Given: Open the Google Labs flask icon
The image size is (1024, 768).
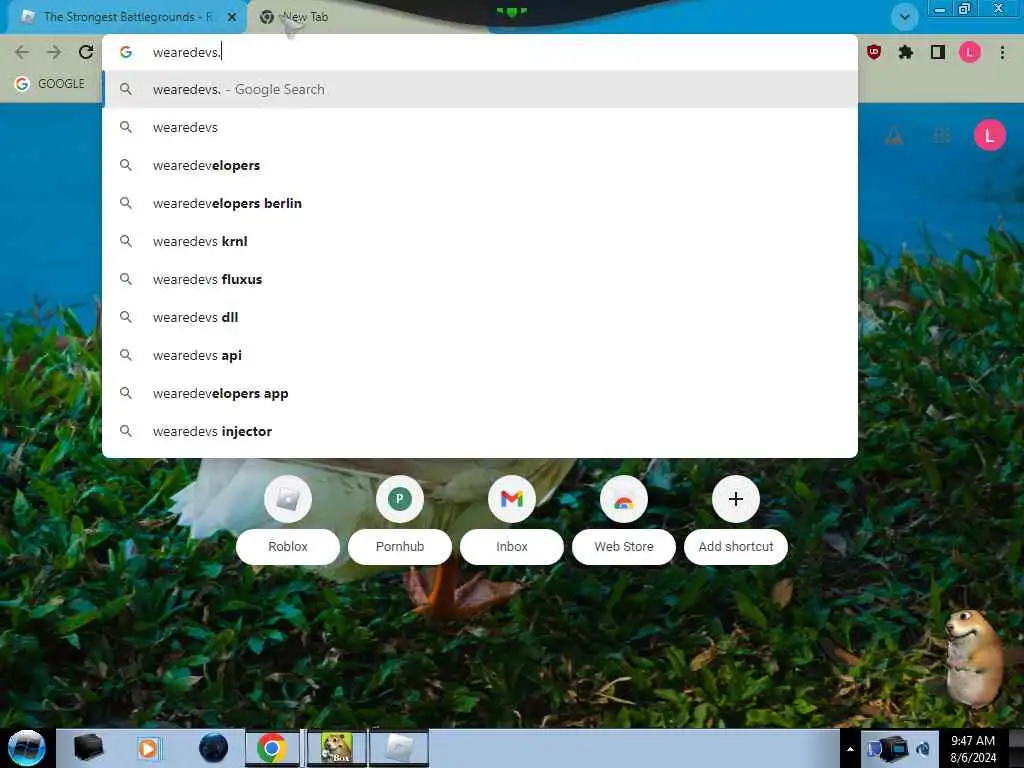Looking at the screenshot, I should pos(893,136).
